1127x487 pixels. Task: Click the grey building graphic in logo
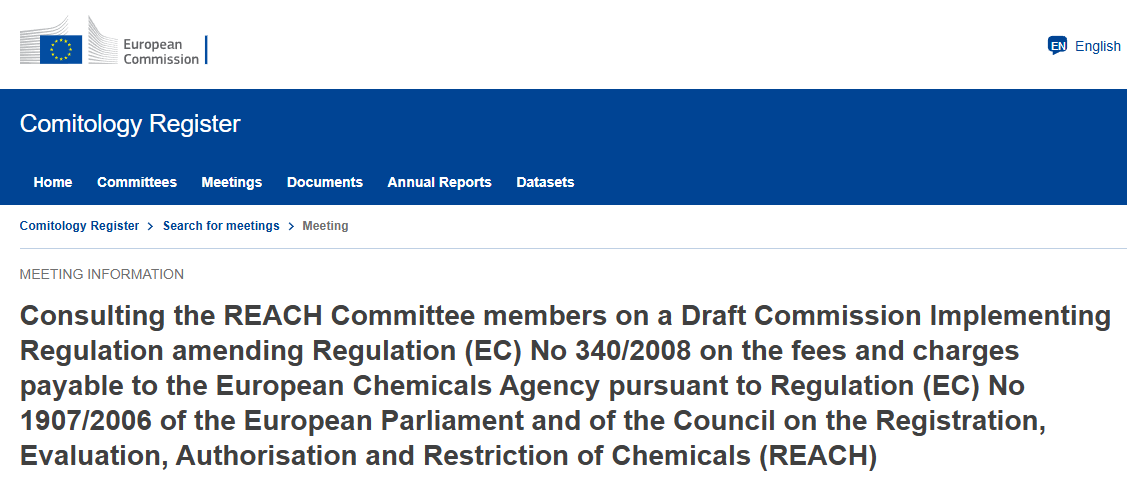(x=100, y=42)
